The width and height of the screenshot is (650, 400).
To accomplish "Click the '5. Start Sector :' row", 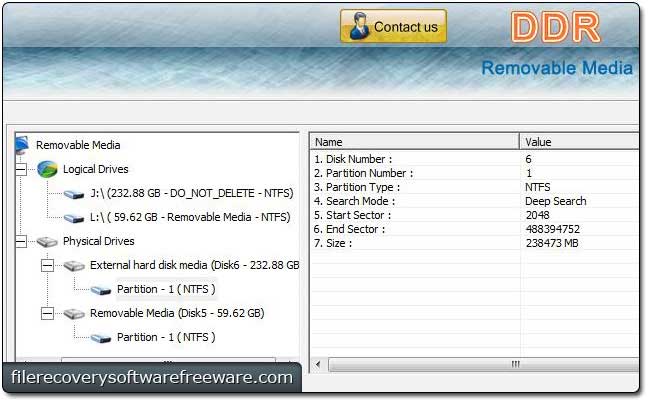I will pos(475,215).
